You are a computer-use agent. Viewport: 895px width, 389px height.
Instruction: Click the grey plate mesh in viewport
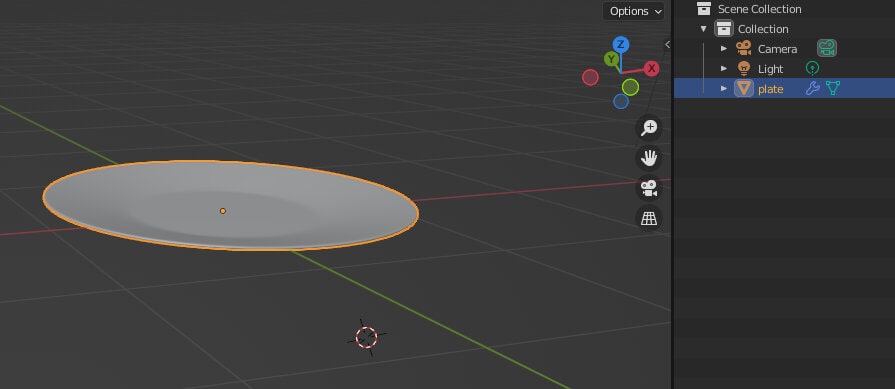pos(231,206)
